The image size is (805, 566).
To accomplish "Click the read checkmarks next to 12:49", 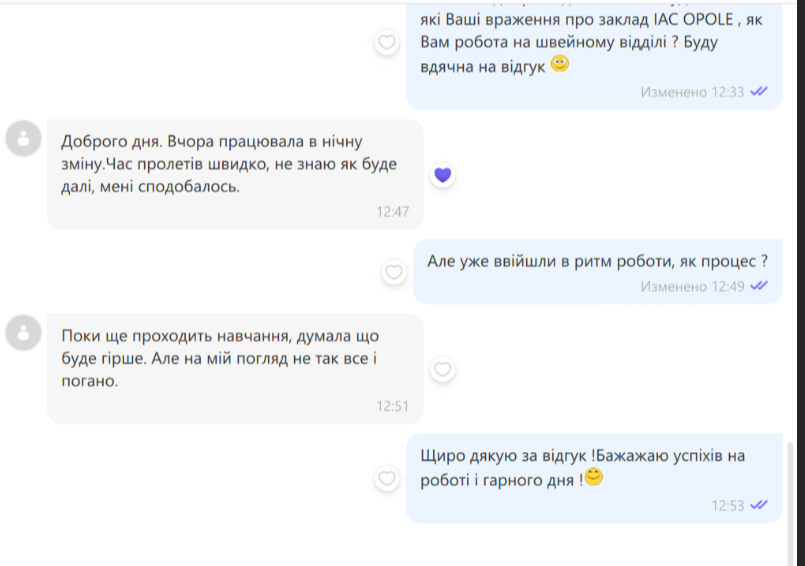I will coord(759,286).
